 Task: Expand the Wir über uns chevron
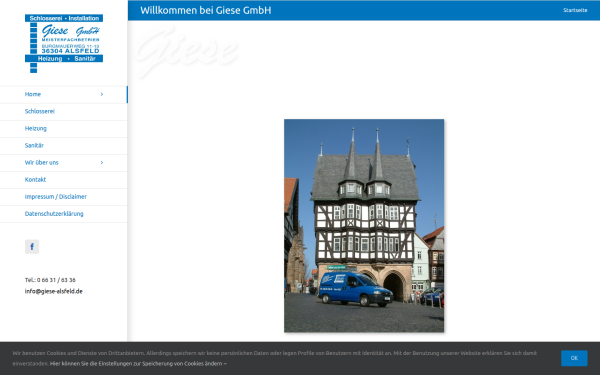point(102,163)
